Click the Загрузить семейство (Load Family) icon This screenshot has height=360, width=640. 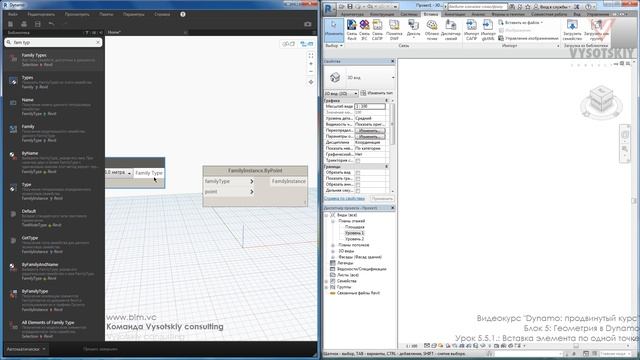pyautogui.click(x=572, y=30)
